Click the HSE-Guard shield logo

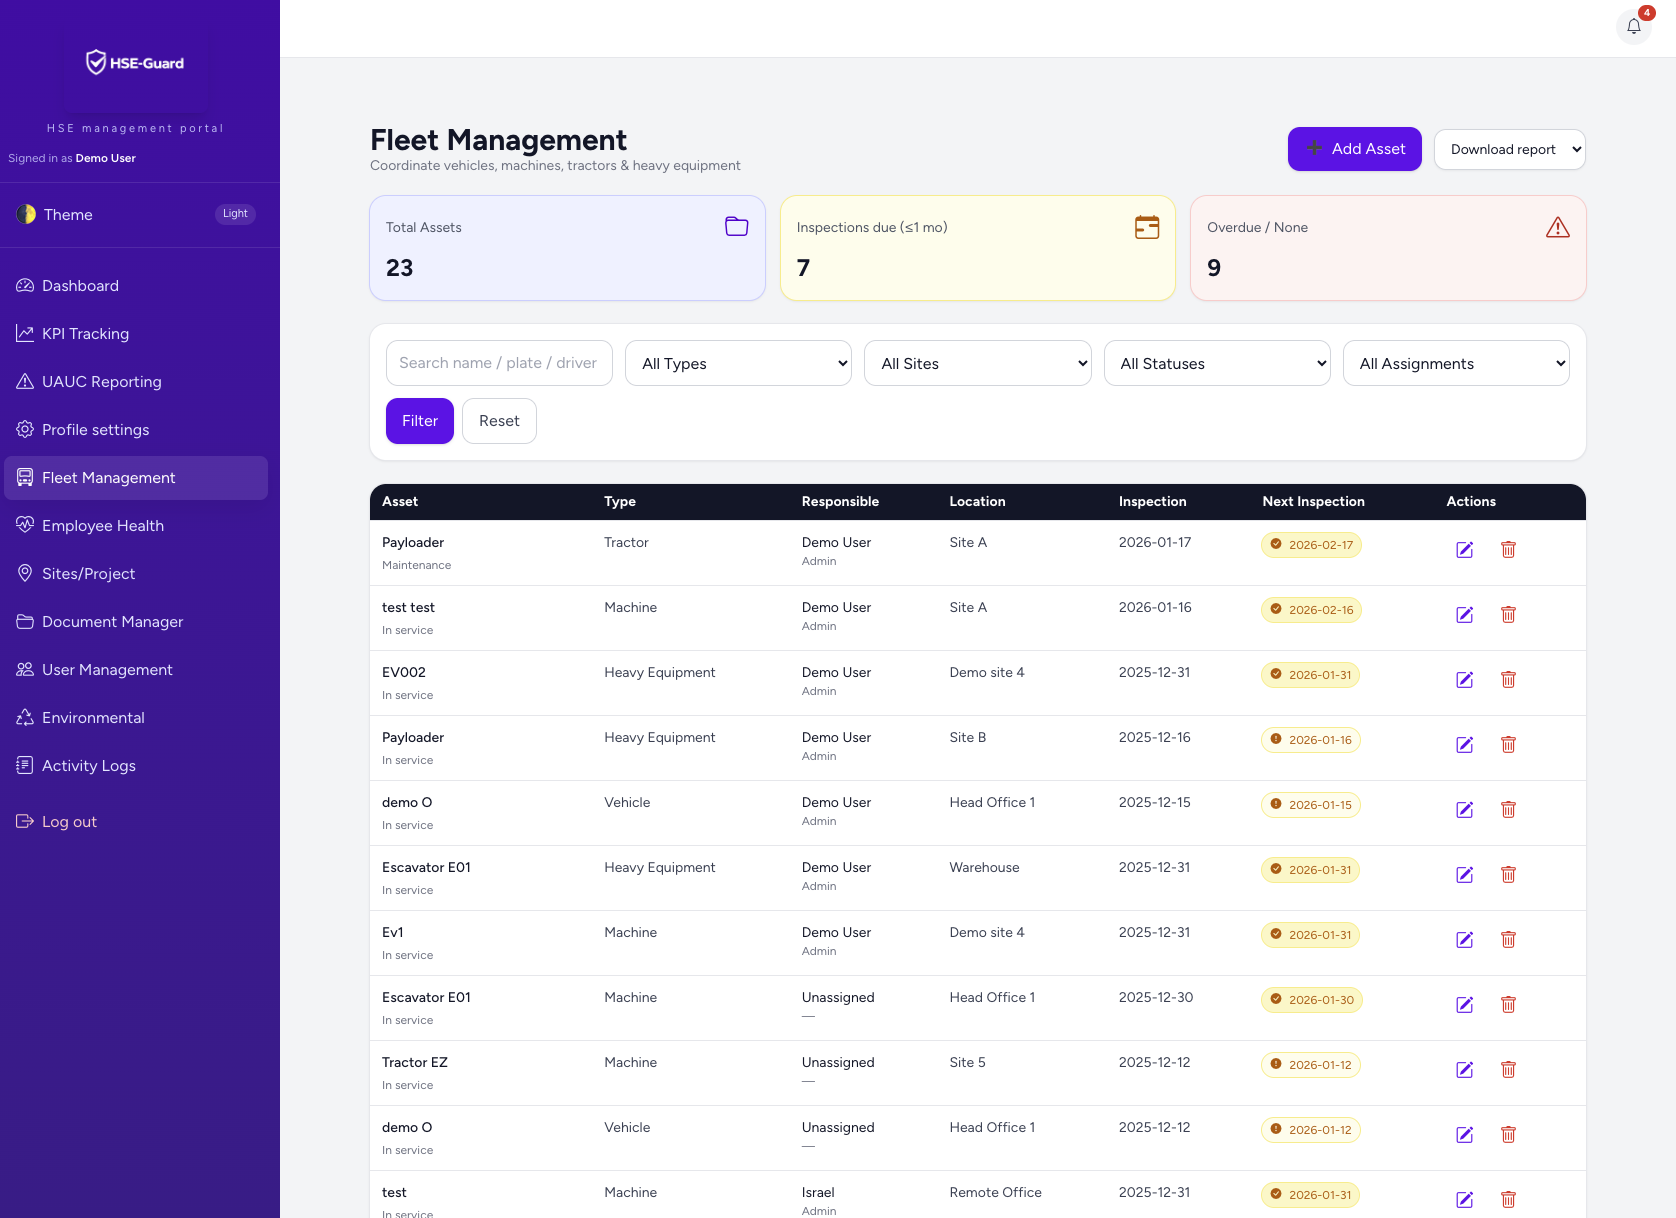[96, 63]
